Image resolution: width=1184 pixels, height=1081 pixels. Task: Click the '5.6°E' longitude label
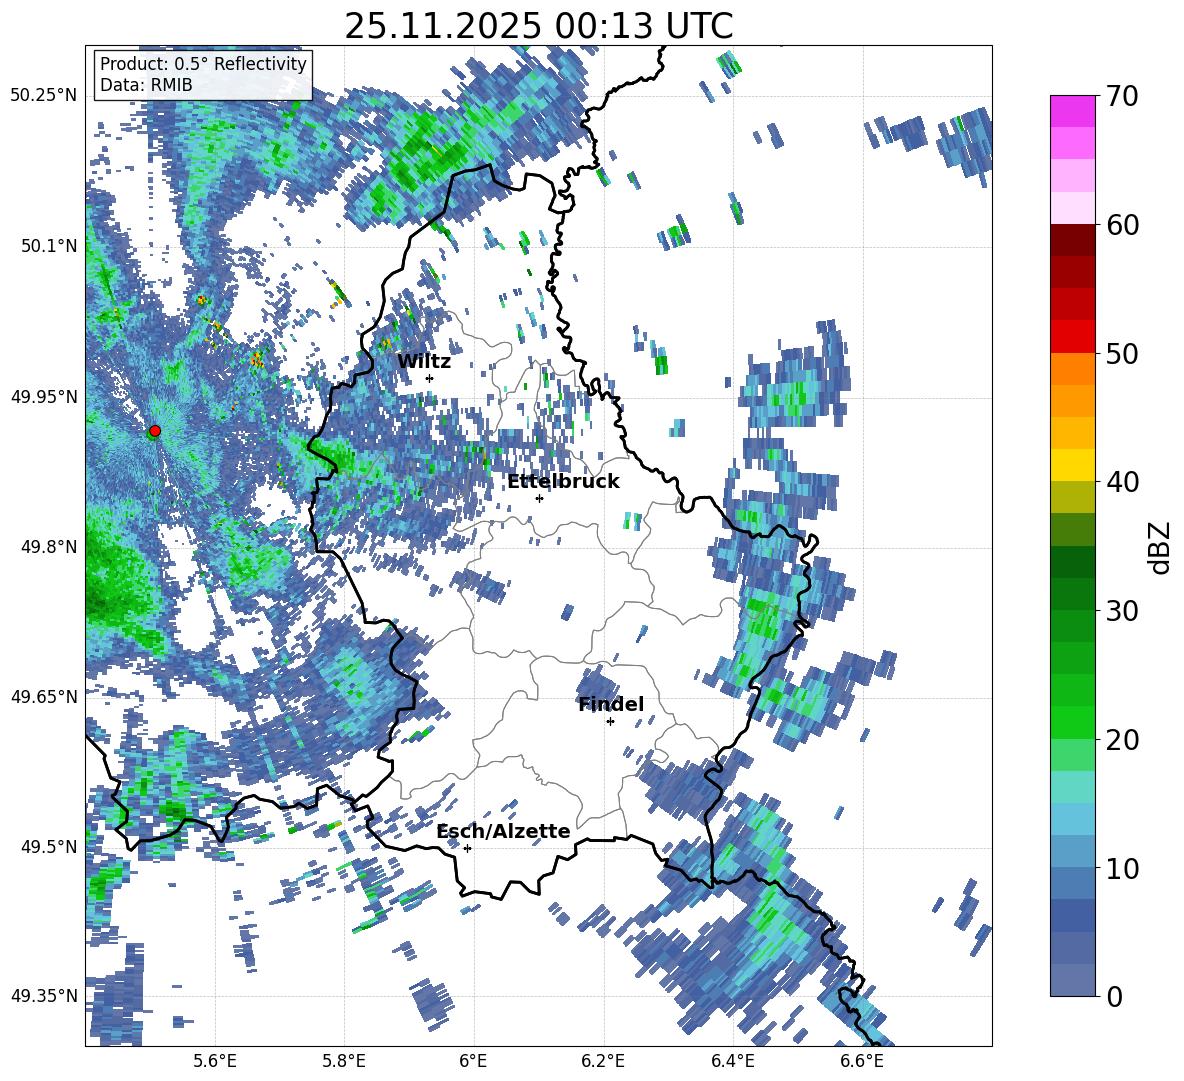tap(215, 1062)
